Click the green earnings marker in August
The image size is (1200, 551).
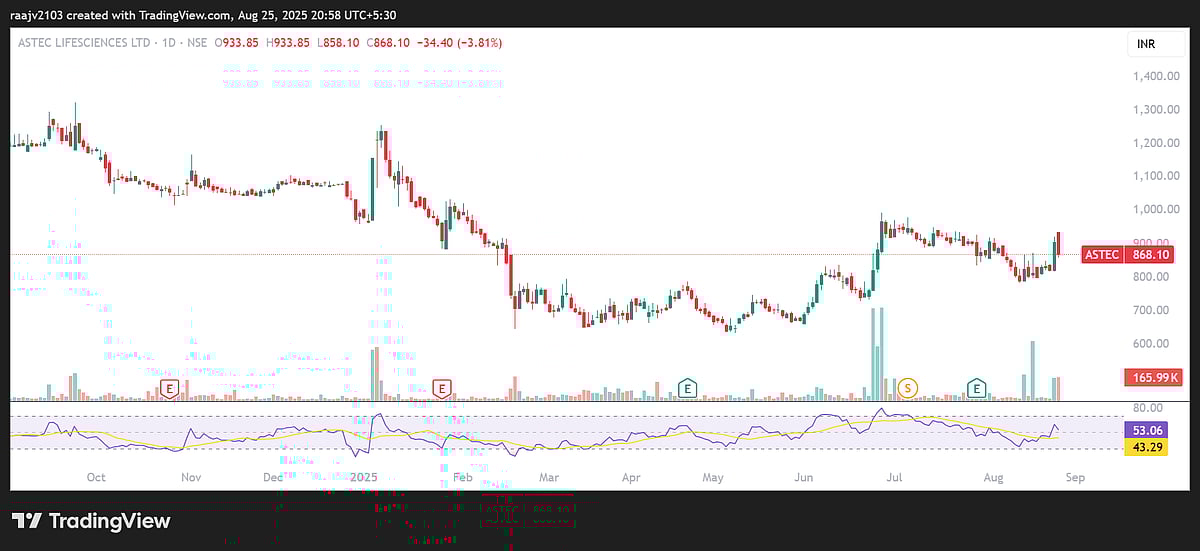[x=976, y=387]
